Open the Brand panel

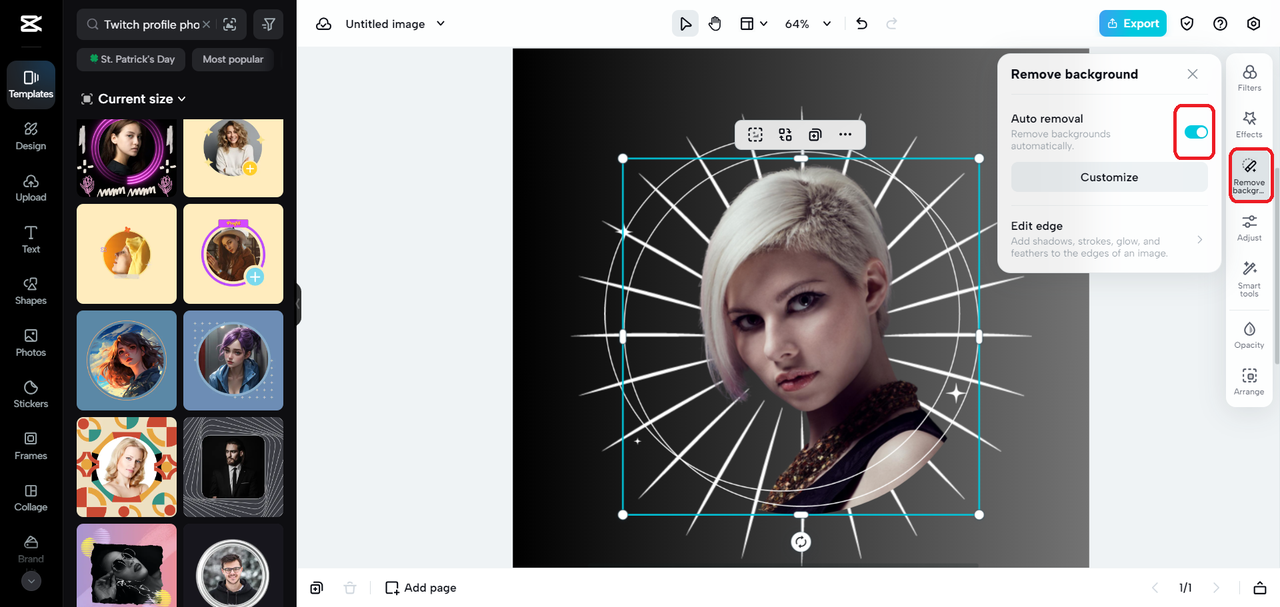(x=31, y=548)
